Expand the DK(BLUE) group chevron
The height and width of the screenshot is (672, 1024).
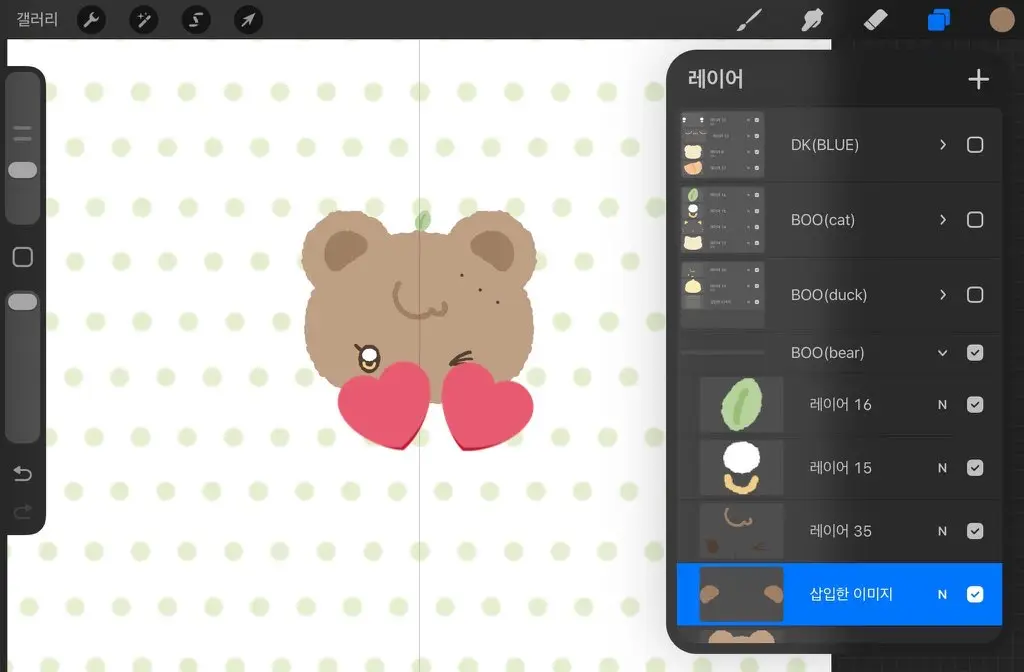[x=942, y=145]
